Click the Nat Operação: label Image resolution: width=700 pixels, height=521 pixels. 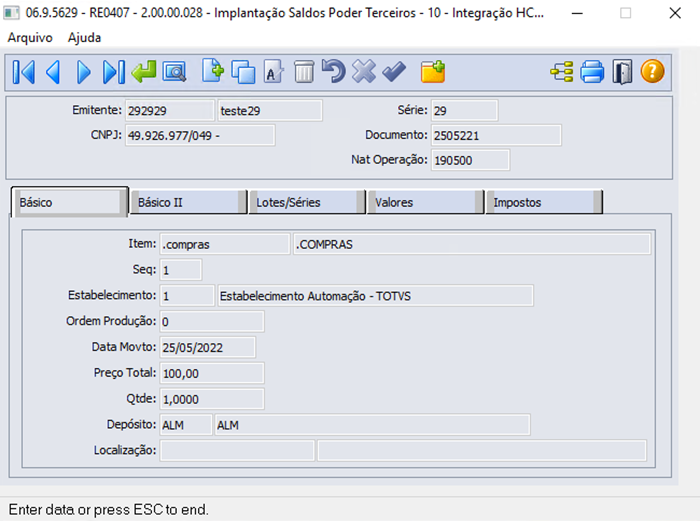point(389,159)
